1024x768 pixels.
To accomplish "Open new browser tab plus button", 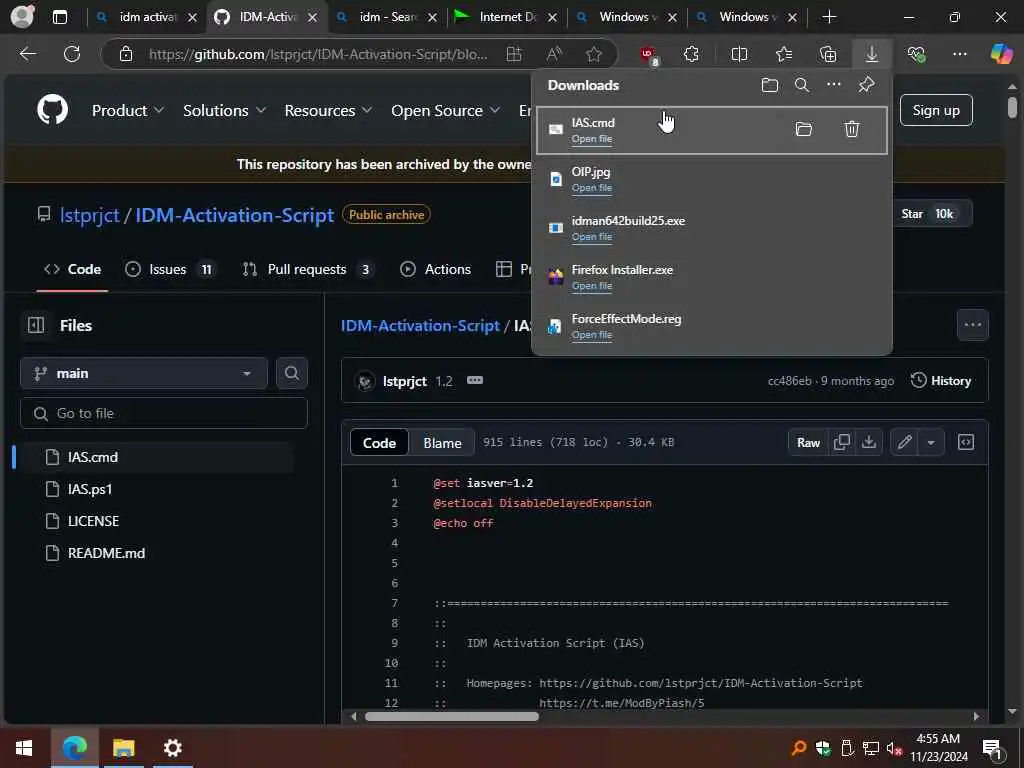I will click(829, 17).
